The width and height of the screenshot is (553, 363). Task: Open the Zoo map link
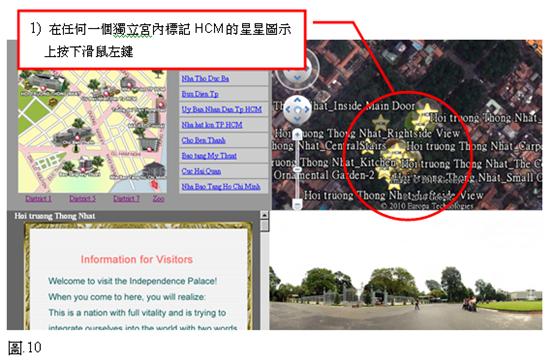coord(159,198)
